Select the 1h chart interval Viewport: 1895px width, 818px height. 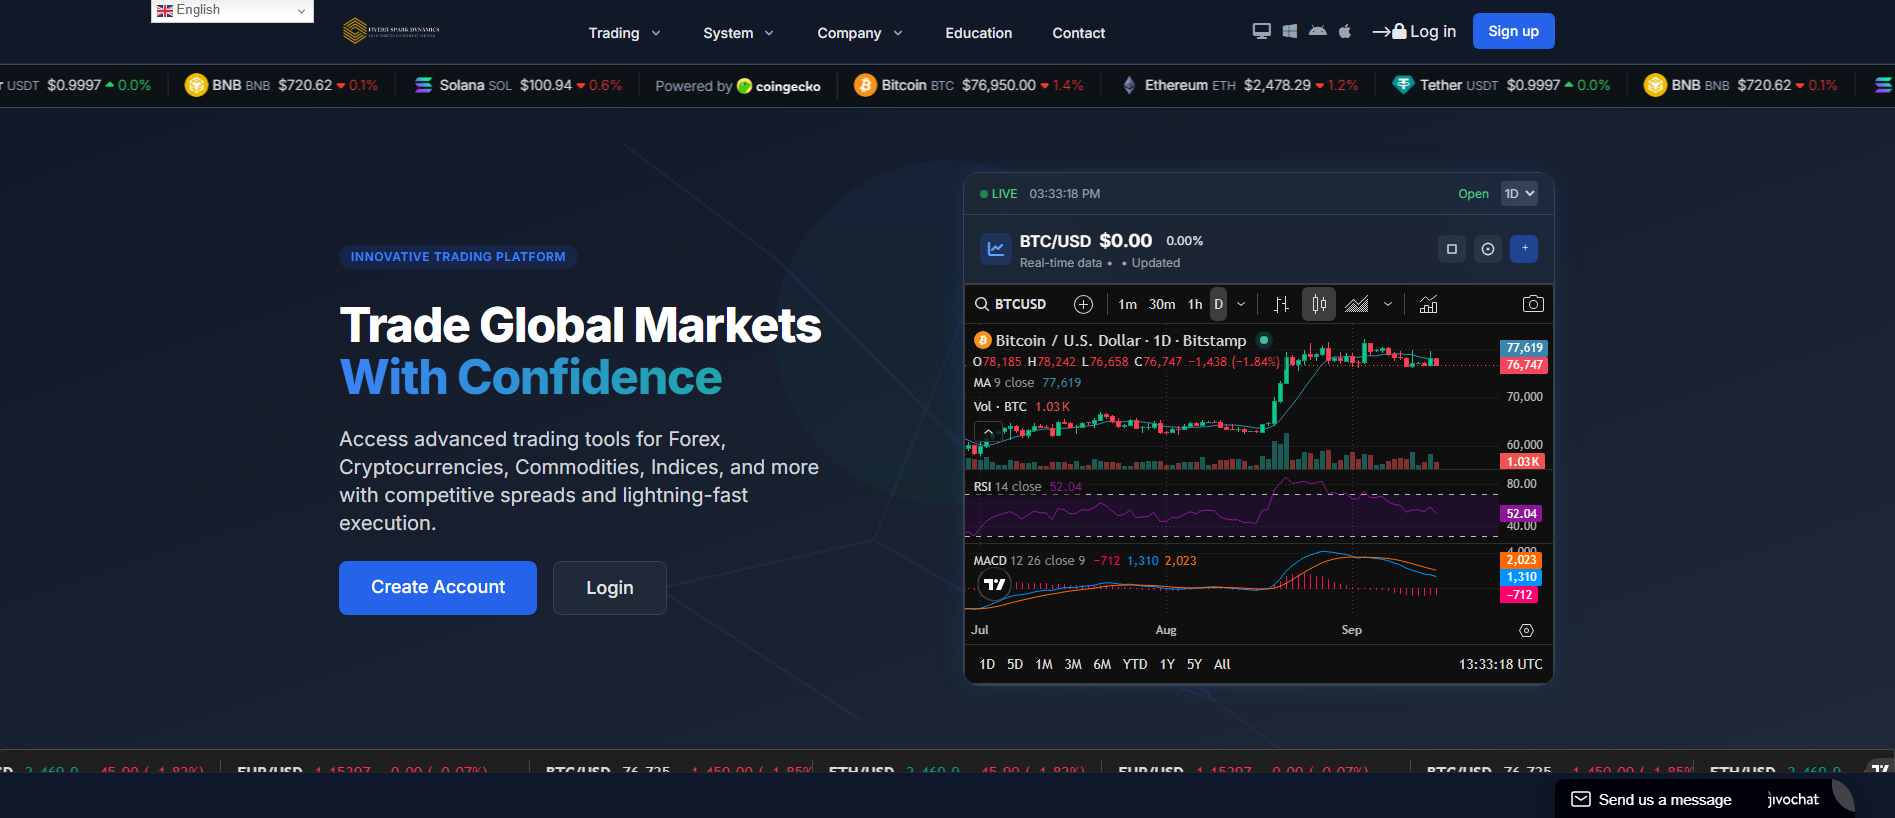(x=1195, y=304)
